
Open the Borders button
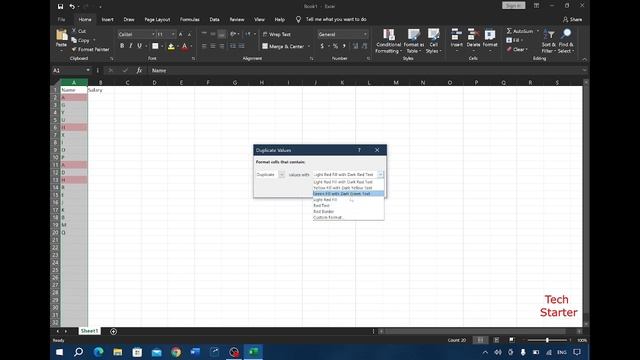click(x=155, y=47)
